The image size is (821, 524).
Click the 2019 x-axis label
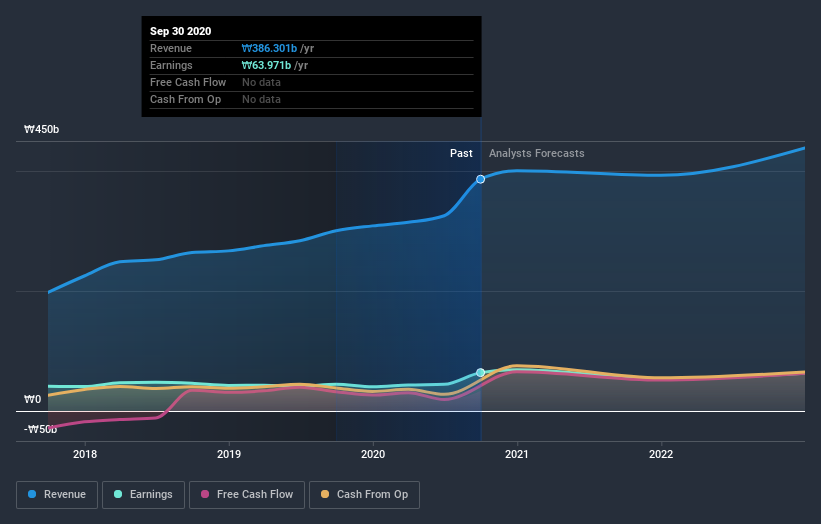tap(229, 454)
